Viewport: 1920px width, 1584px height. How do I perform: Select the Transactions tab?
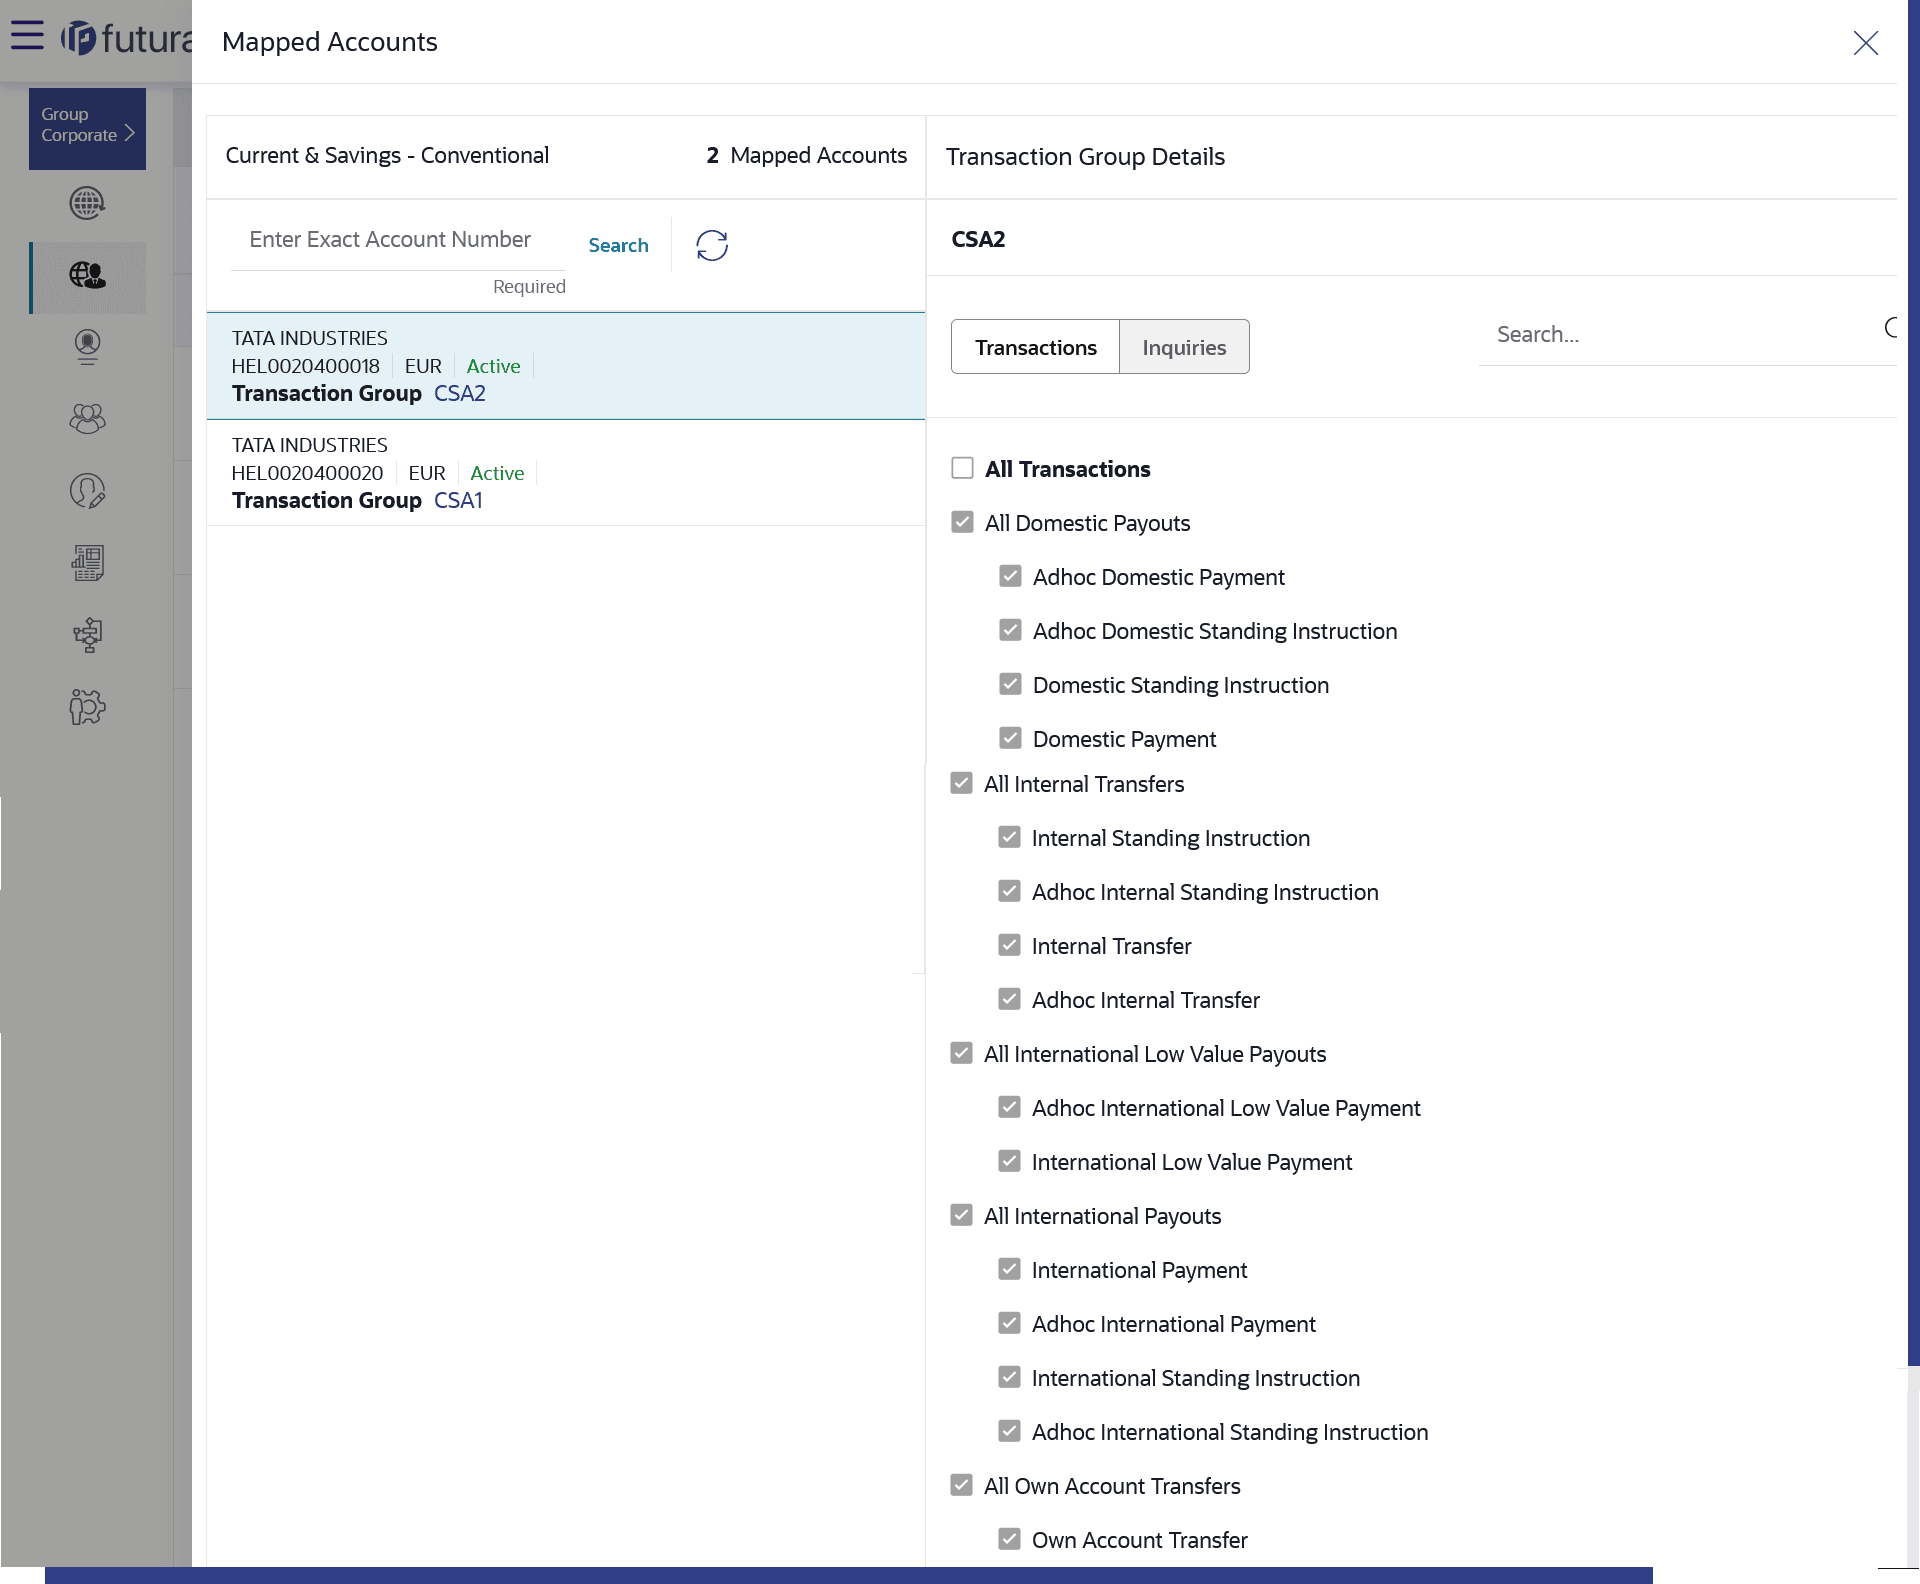click(x=1035, y=347)
